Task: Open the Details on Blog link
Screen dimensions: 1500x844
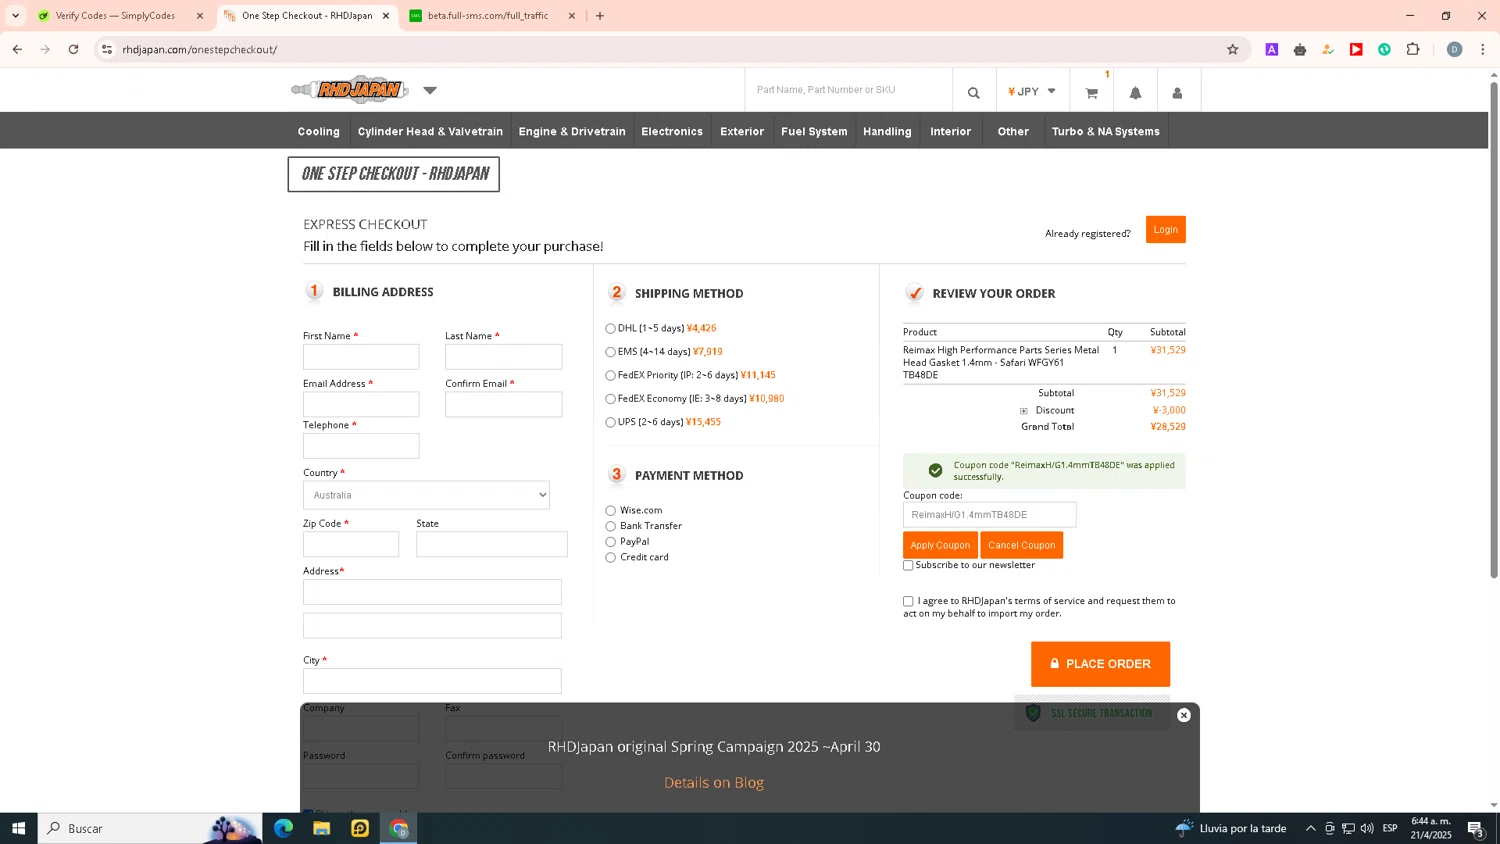Action: pos(714,783)
